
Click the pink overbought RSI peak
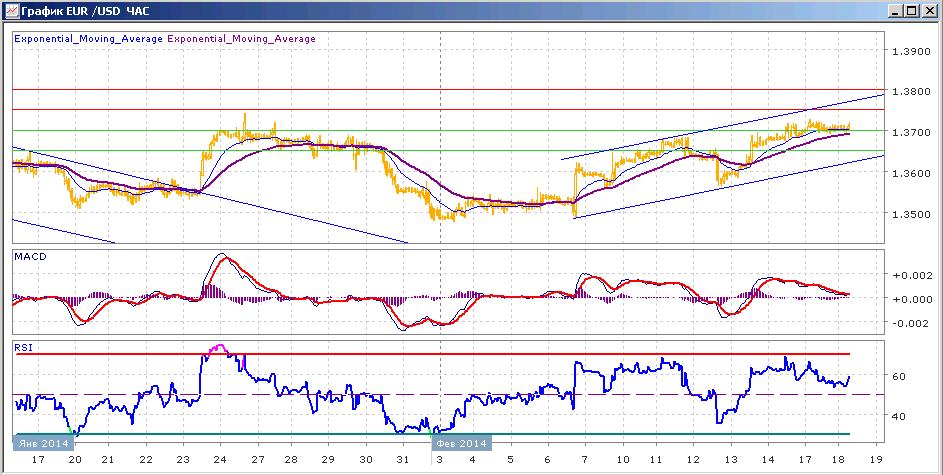coord(218,348)
